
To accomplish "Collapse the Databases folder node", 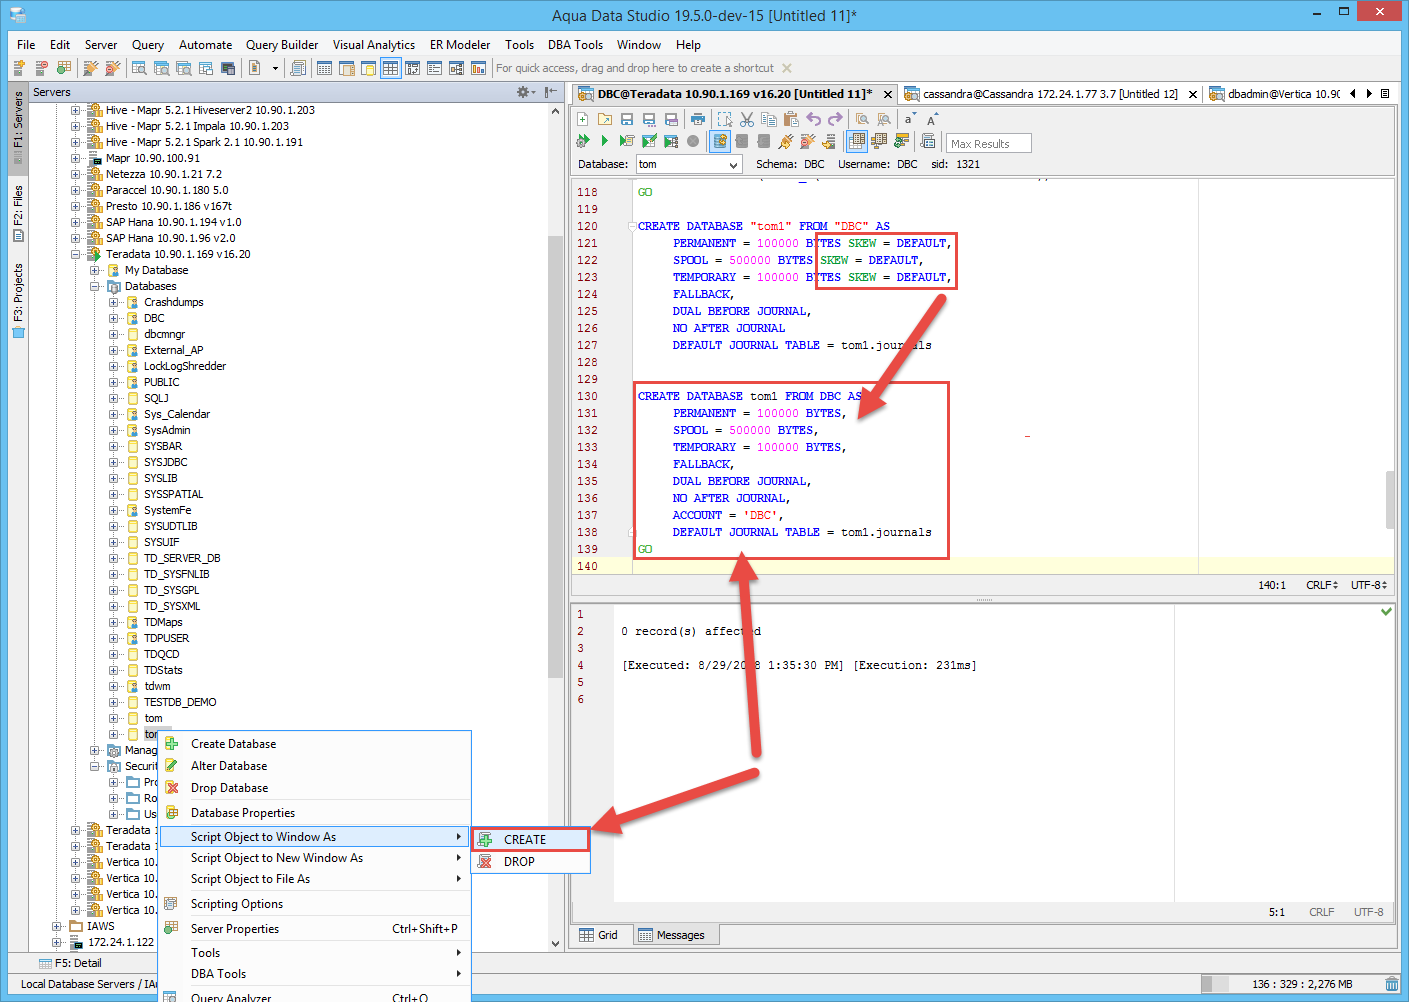I will pos(95,286).
